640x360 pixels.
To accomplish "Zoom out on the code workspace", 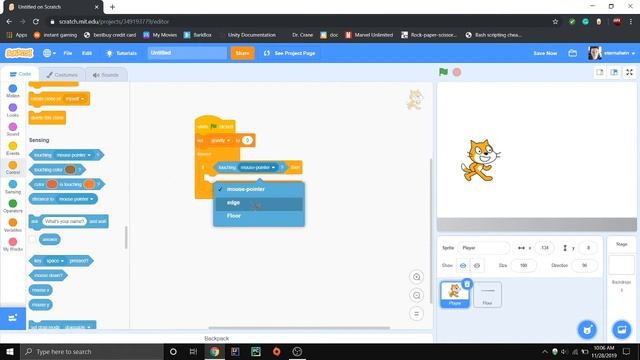I will (x=416, y=295).
